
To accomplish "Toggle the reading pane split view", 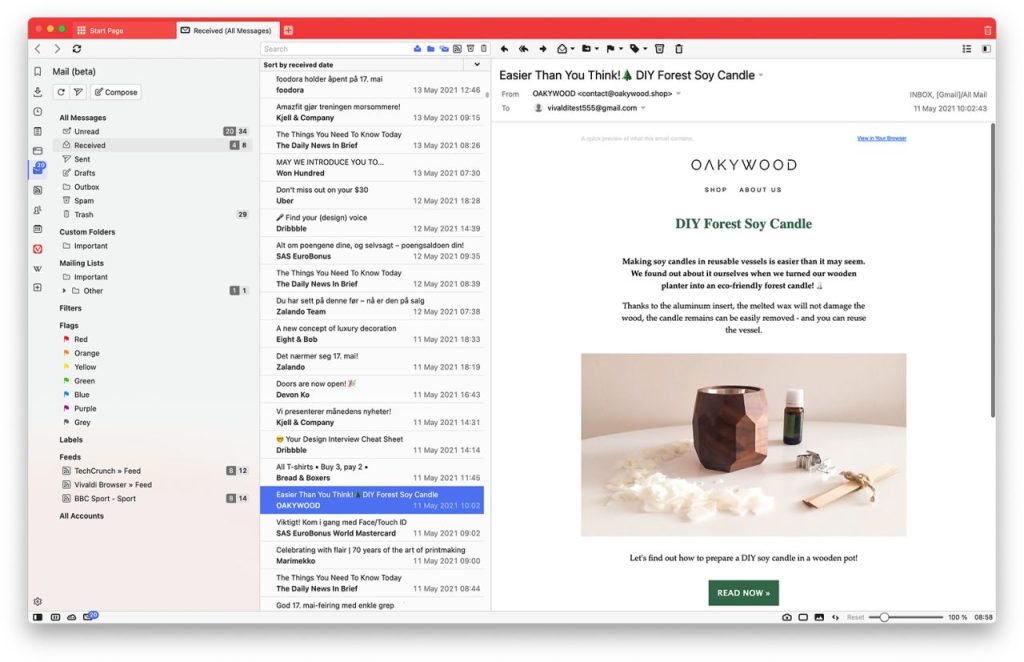I will [x=988, y=47].
